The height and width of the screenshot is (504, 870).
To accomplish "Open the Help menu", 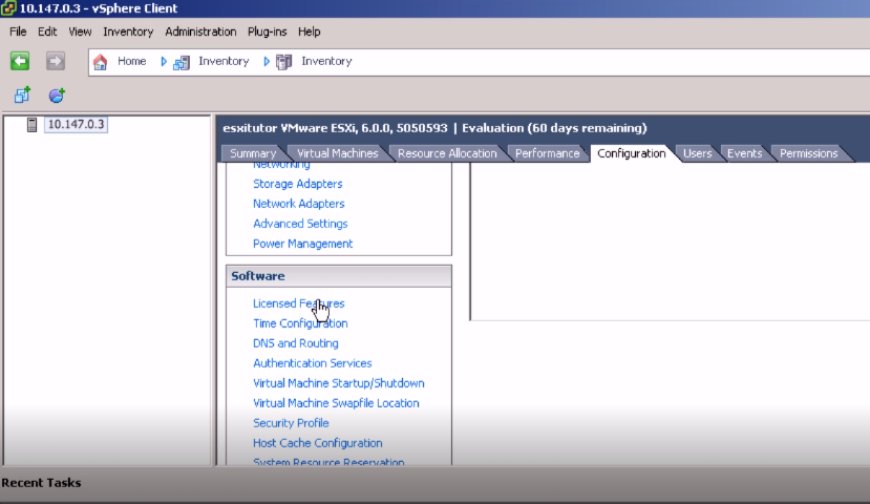I will pyautogui.click(x=309, y=32).
